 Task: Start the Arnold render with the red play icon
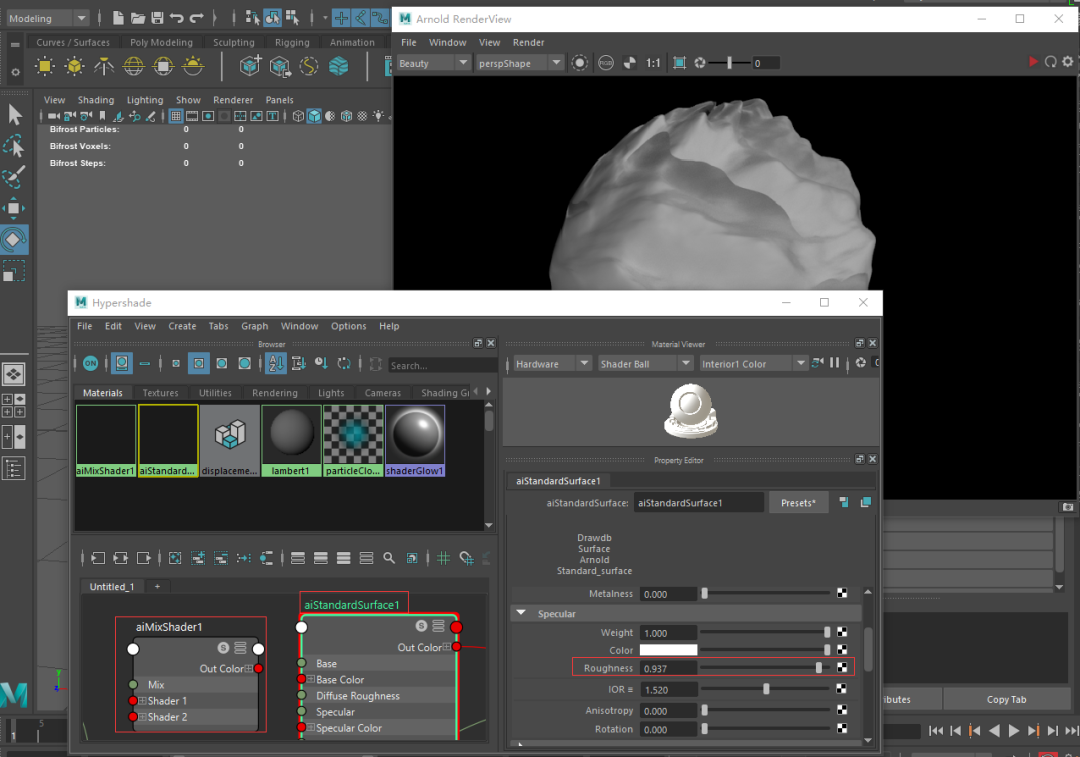coord(1033,62)
